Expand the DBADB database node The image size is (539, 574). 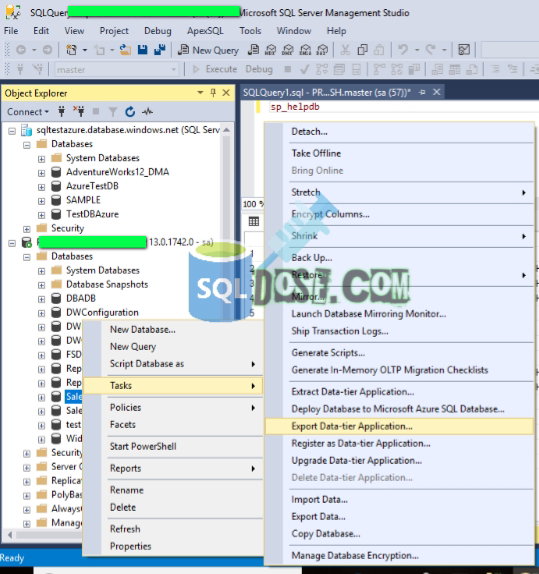click(x=41, y=299)
